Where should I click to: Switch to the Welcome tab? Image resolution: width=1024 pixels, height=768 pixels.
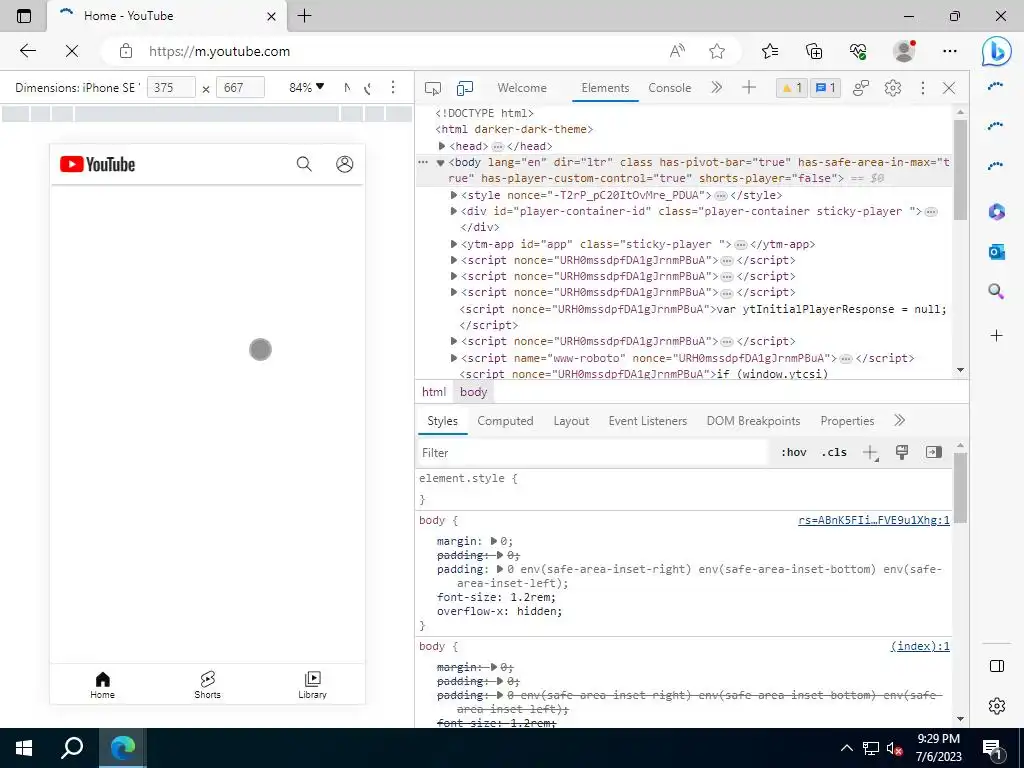[522, 88]
